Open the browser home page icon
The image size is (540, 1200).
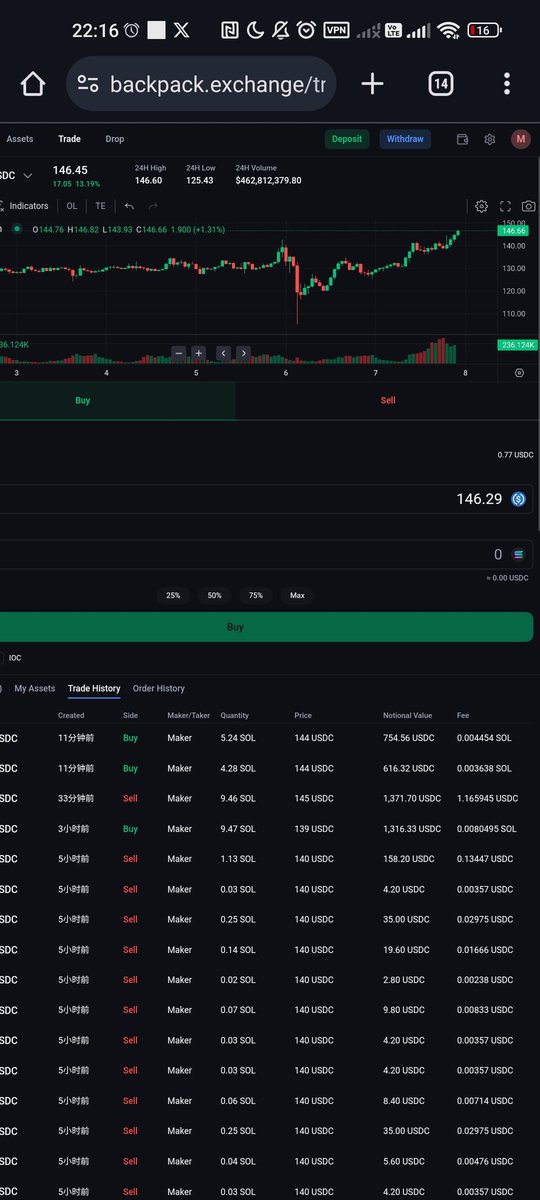[x=33, y=84]
